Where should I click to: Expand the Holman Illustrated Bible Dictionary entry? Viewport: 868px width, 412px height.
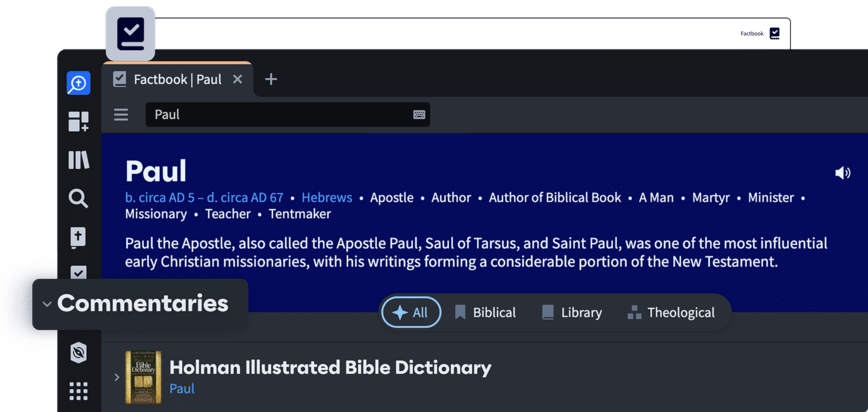click(x=116, y=377)
